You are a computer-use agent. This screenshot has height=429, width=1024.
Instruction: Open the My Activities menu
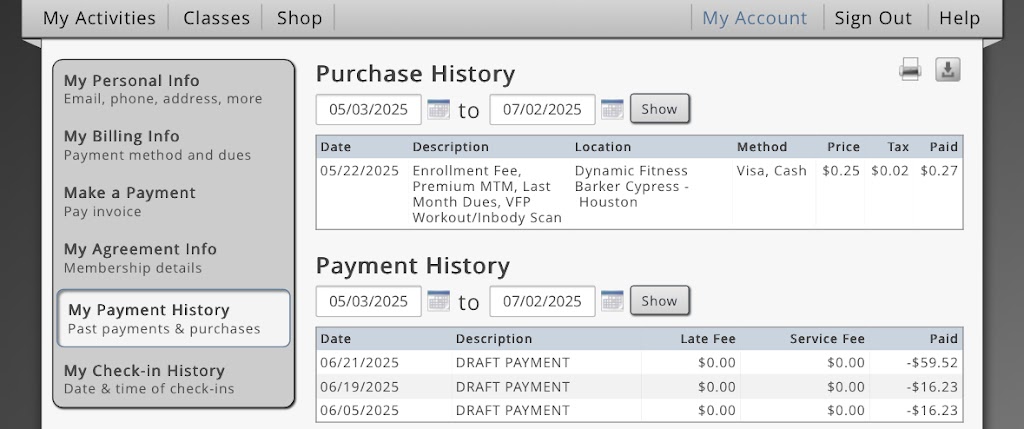[99, 18]
